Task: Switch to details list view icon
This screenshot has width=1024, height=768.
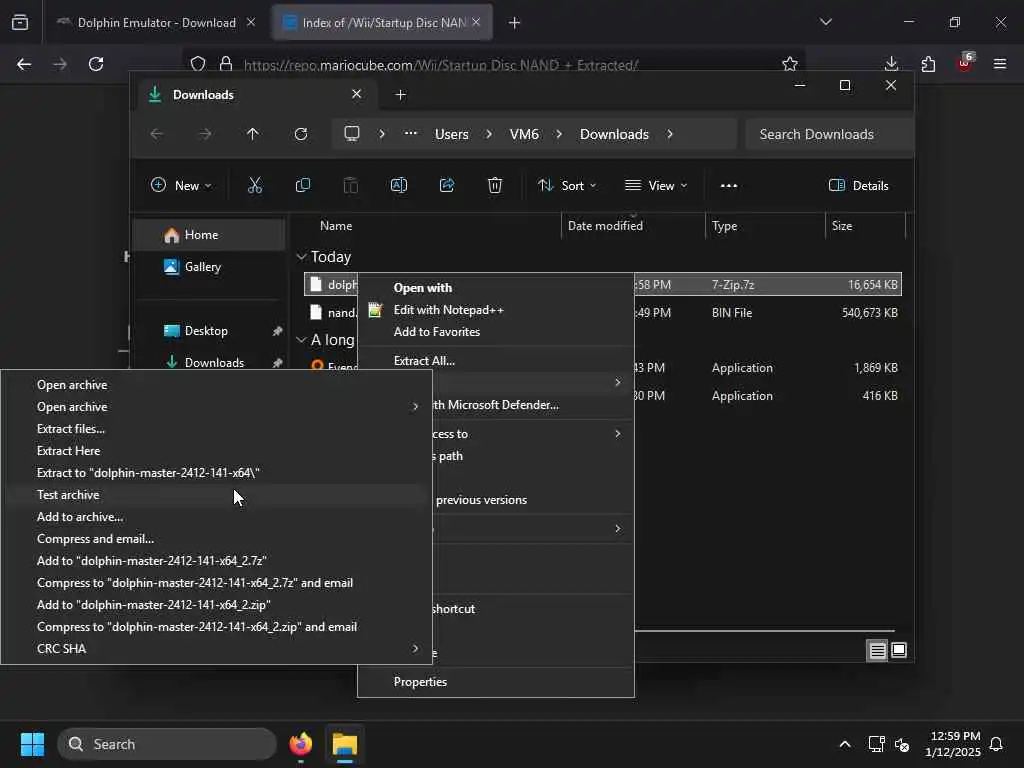Action: coord(877,650)
